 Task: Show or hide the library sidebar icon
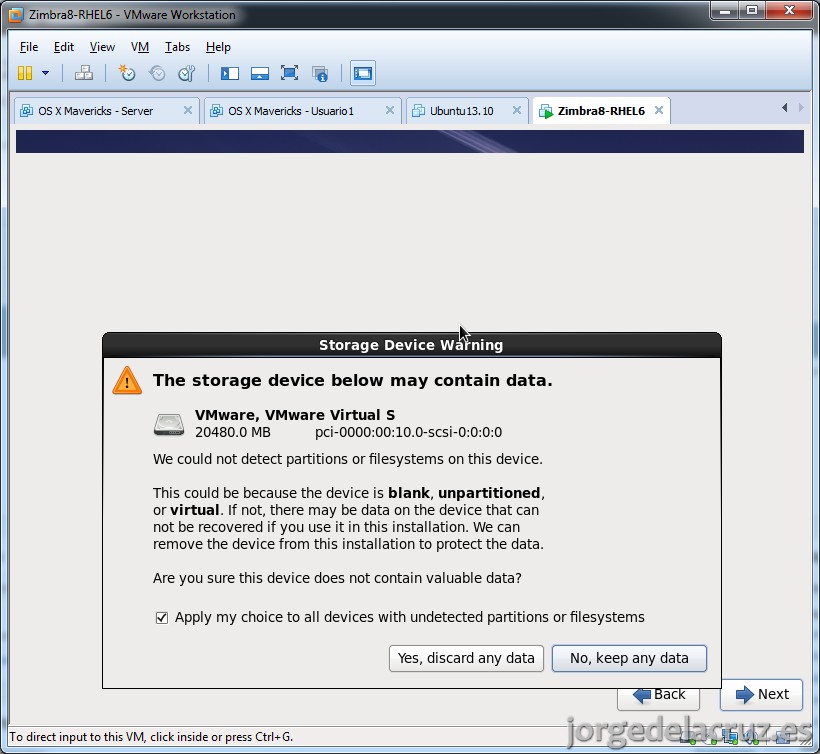(230, 73)
